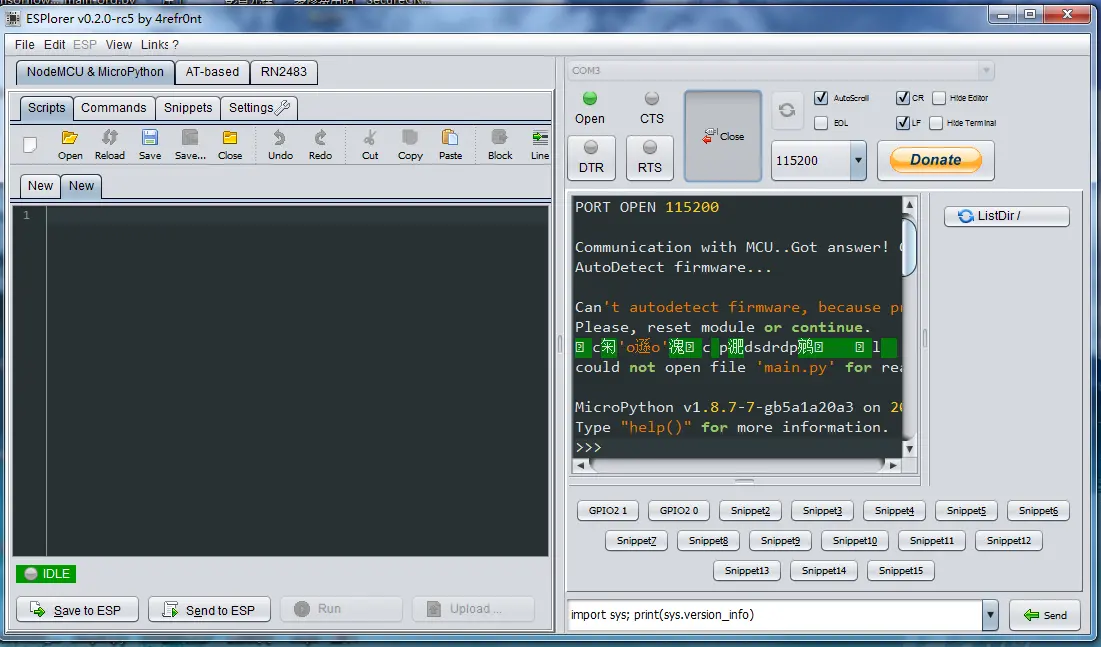The width and height of the screenshot is (1101, 647).
Task: Enable the blank checkbox left of Open
Action: (29, 145)
